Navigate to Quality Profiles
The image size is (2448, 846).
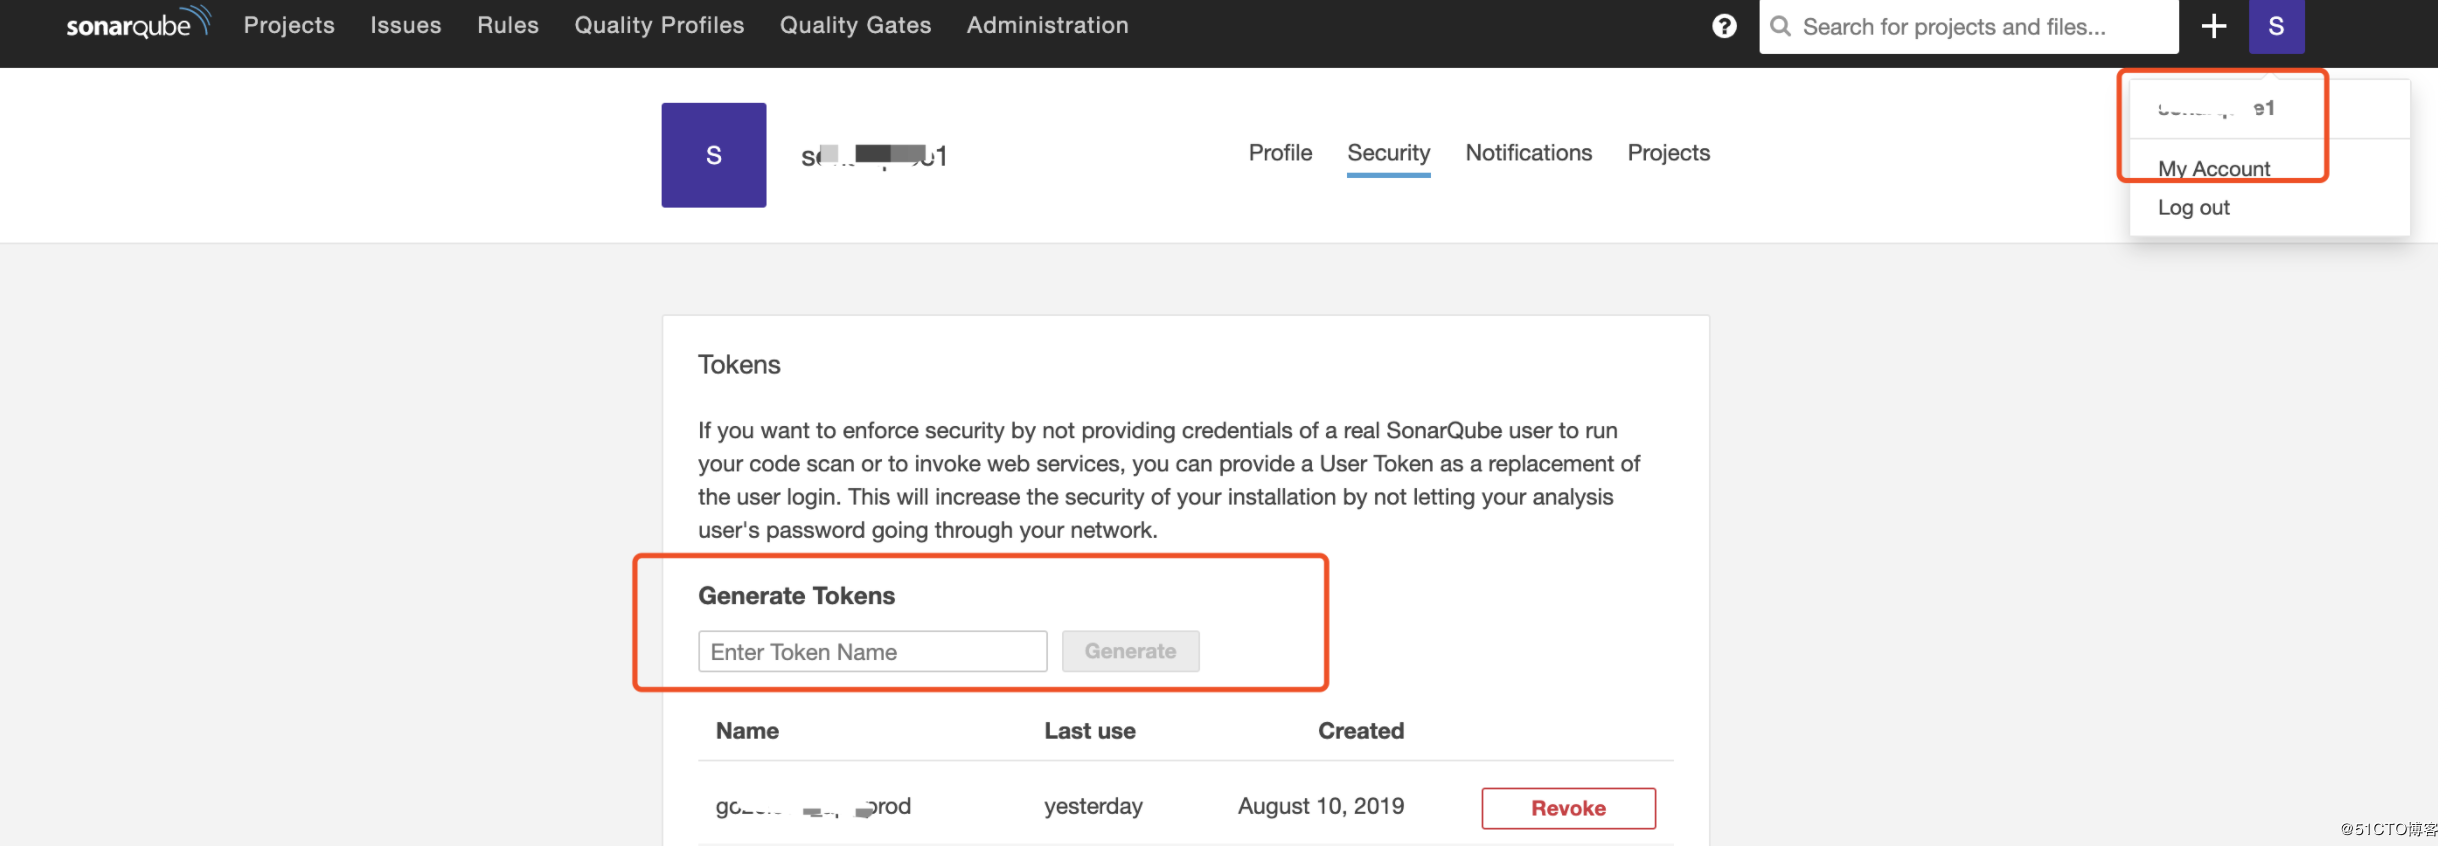tap(659, 25)
